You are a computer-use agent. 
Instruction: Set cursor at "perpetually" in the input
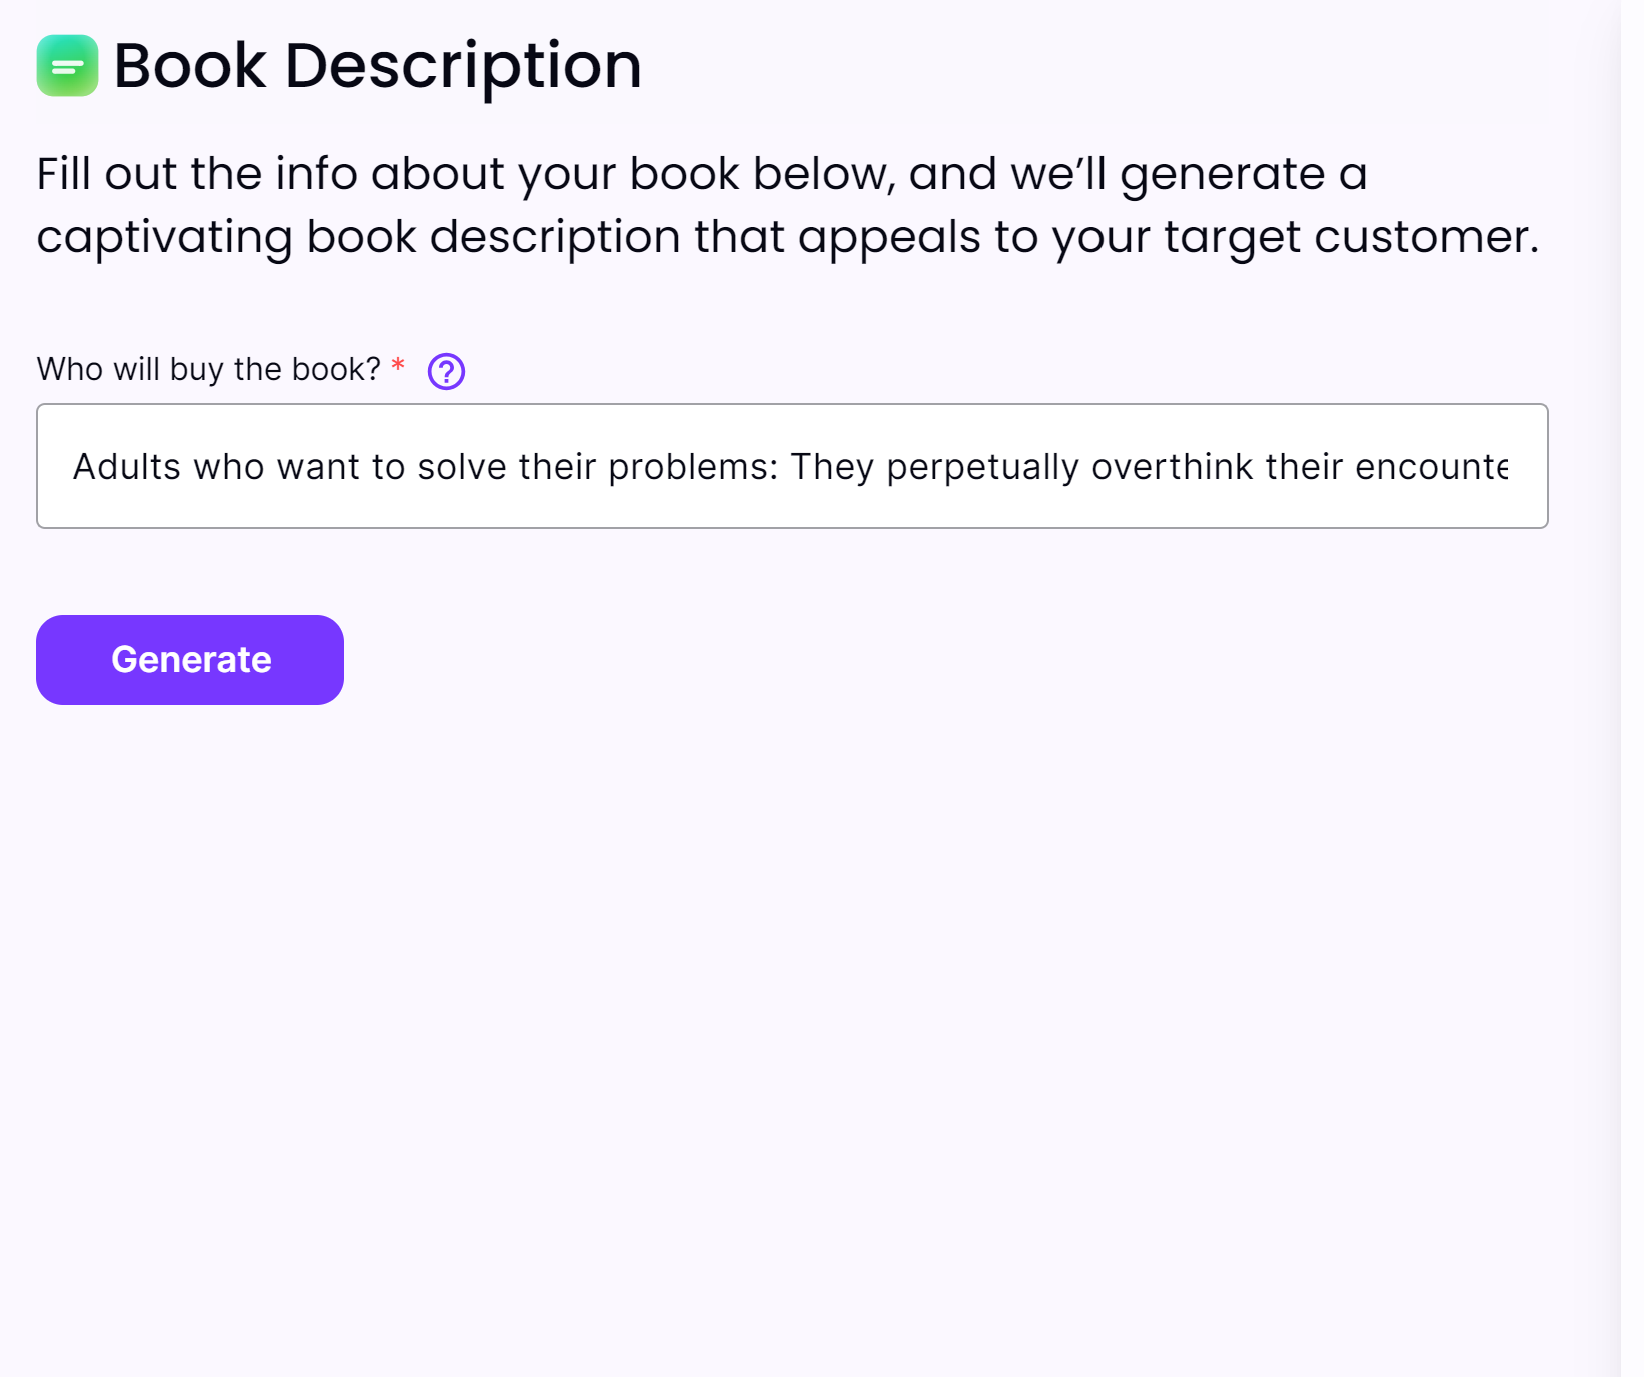982,467
